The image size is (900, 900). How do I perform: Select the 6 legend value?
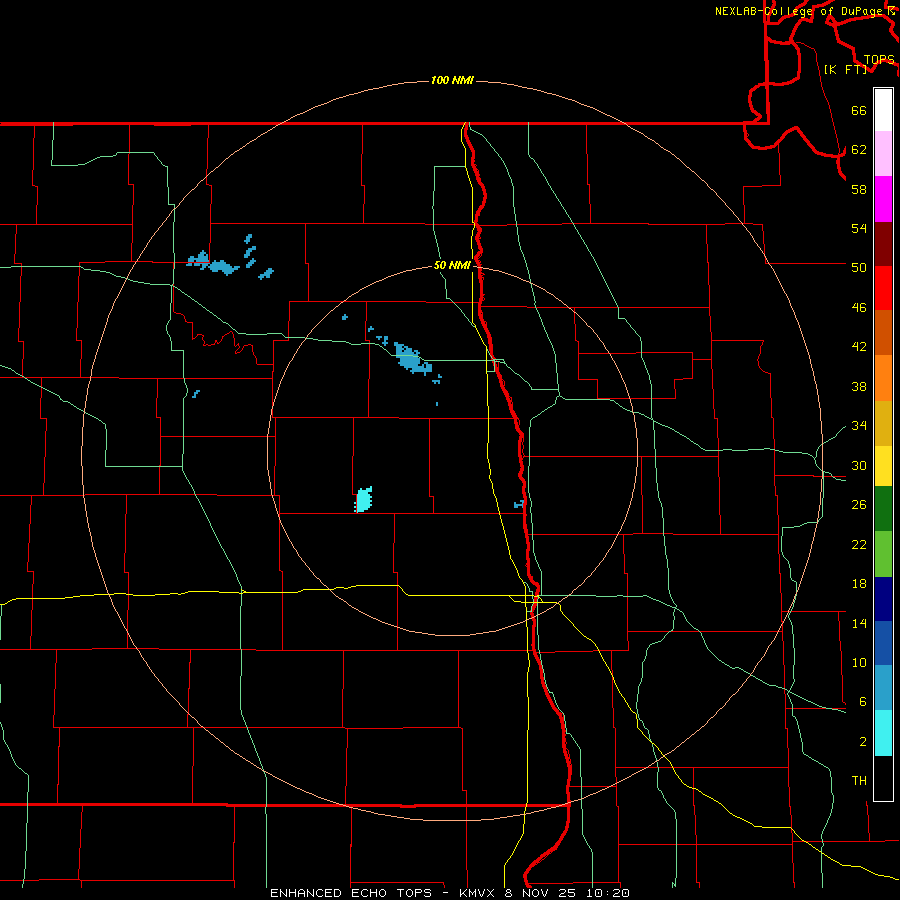(x=863, y=702)
